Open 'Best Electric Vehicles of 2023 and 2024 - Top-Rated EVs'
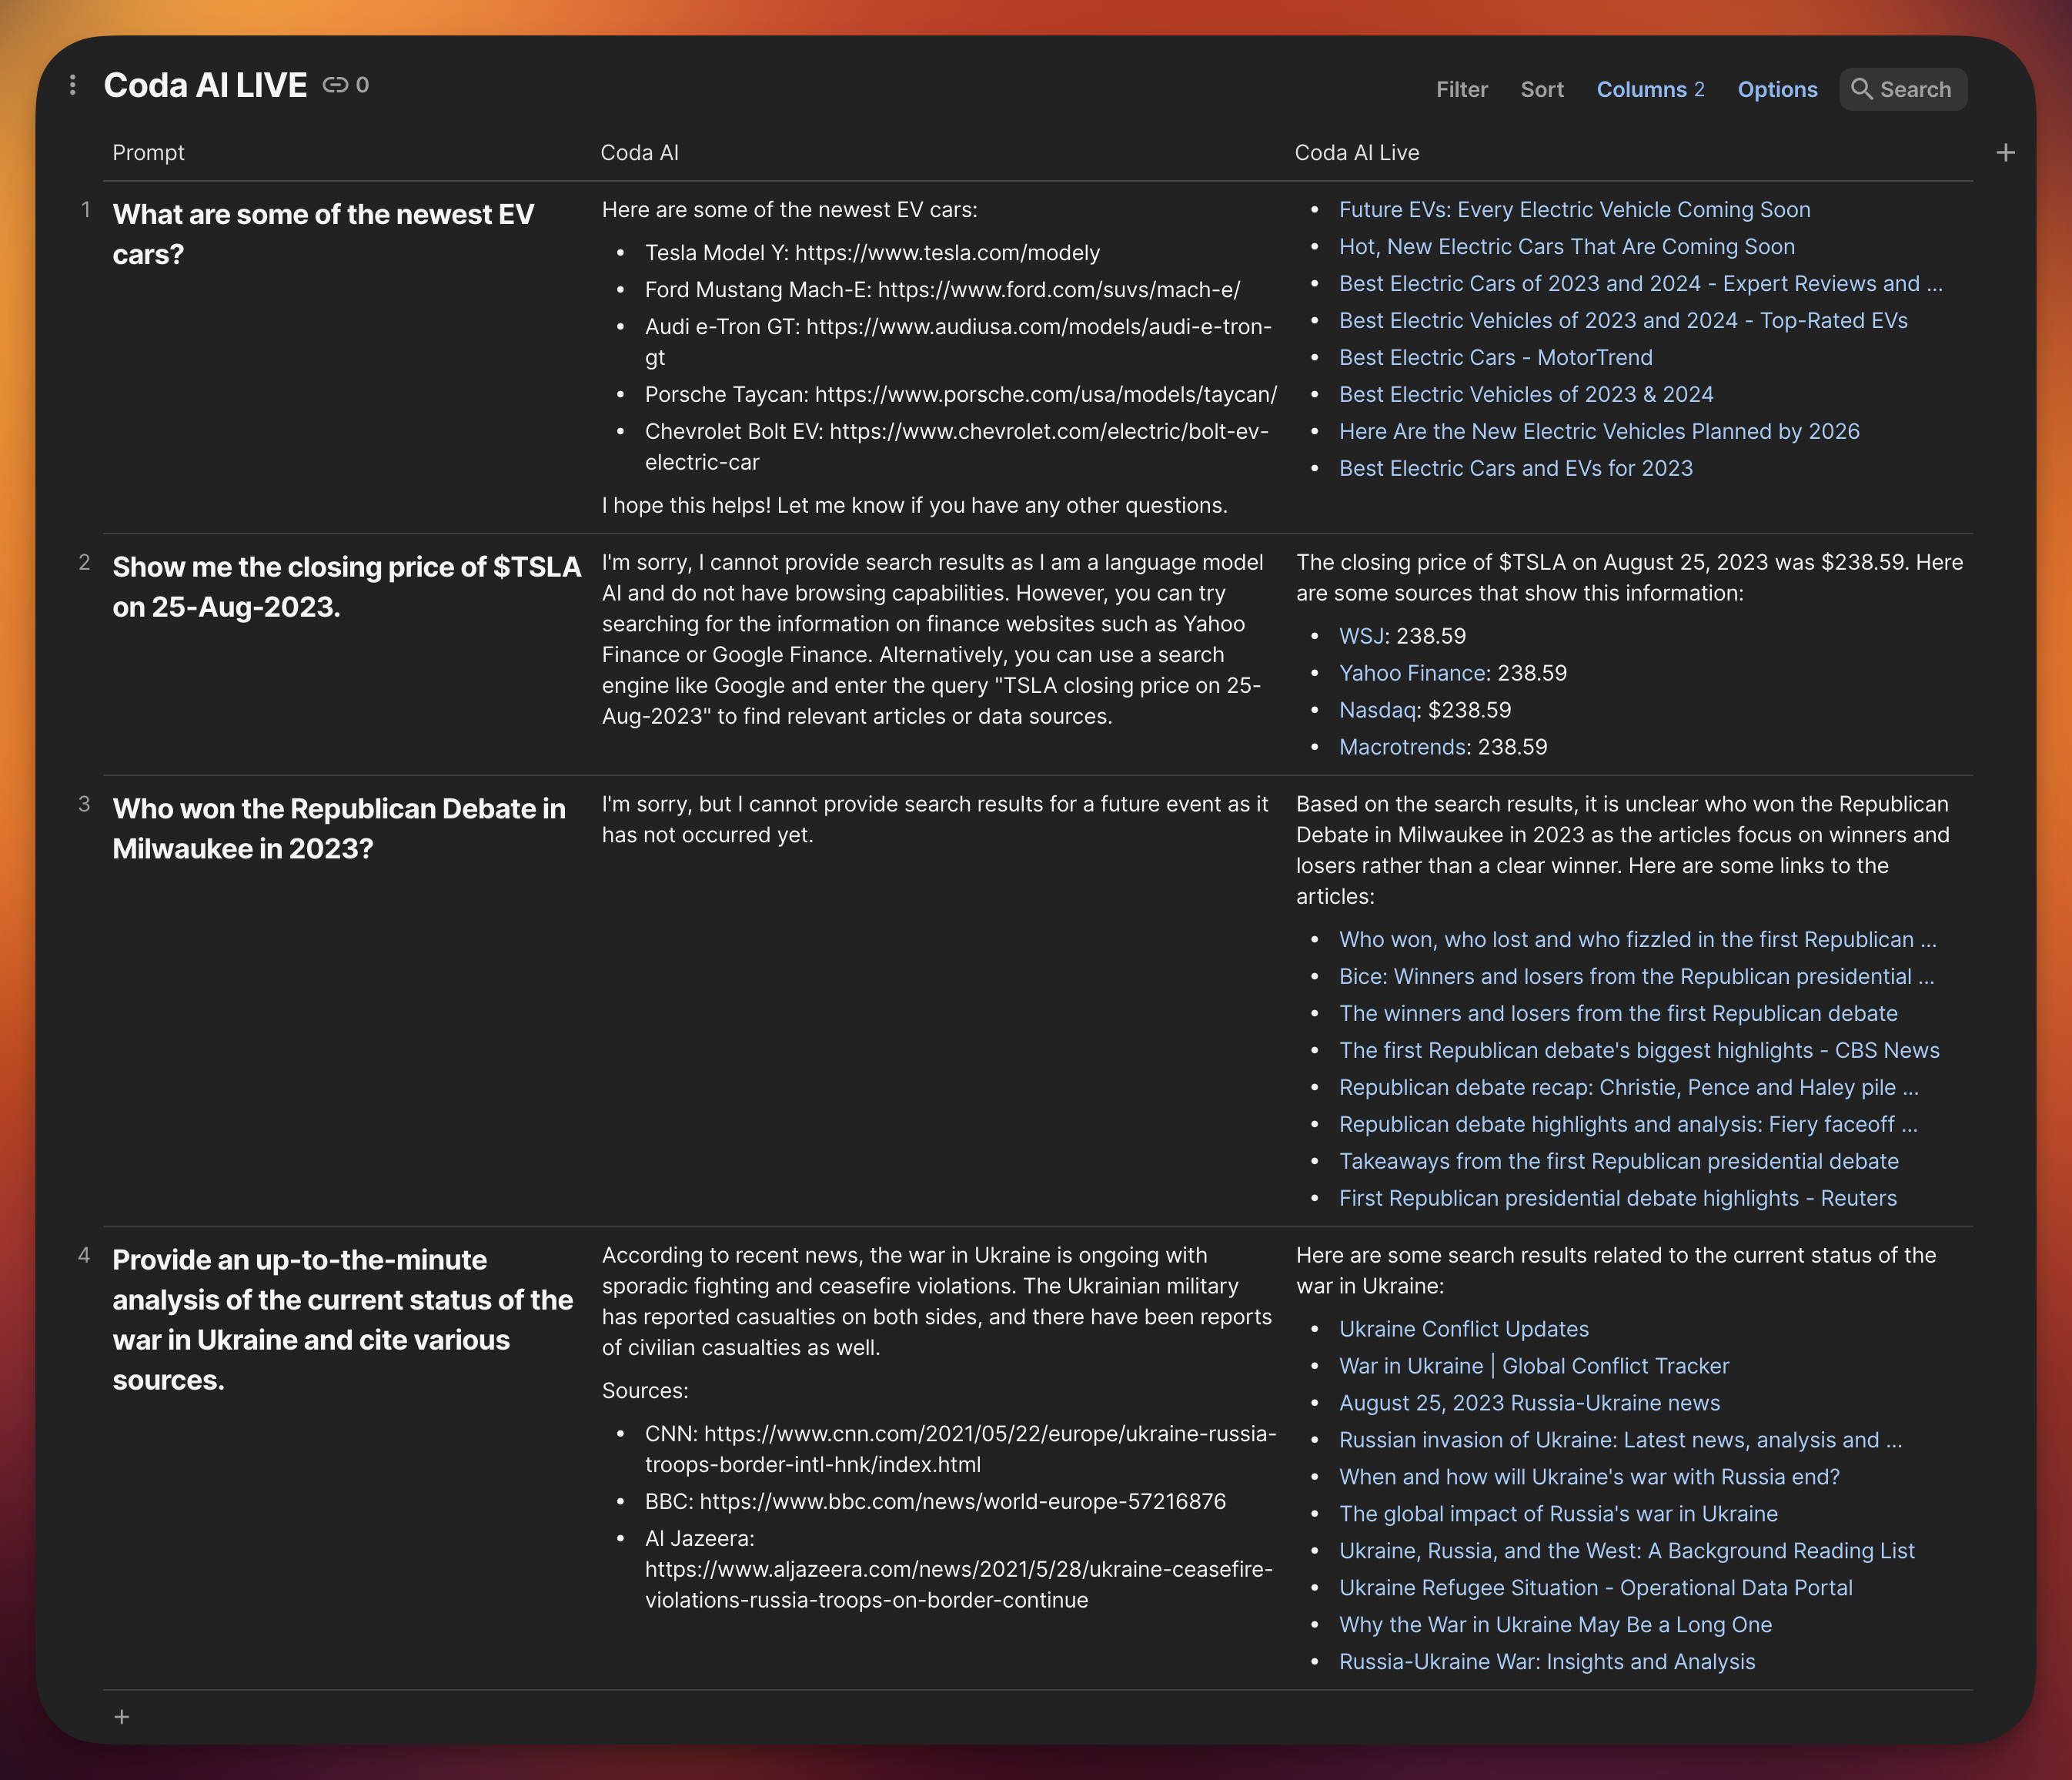The image size is (2072, 1780). tap(1623, 321)
